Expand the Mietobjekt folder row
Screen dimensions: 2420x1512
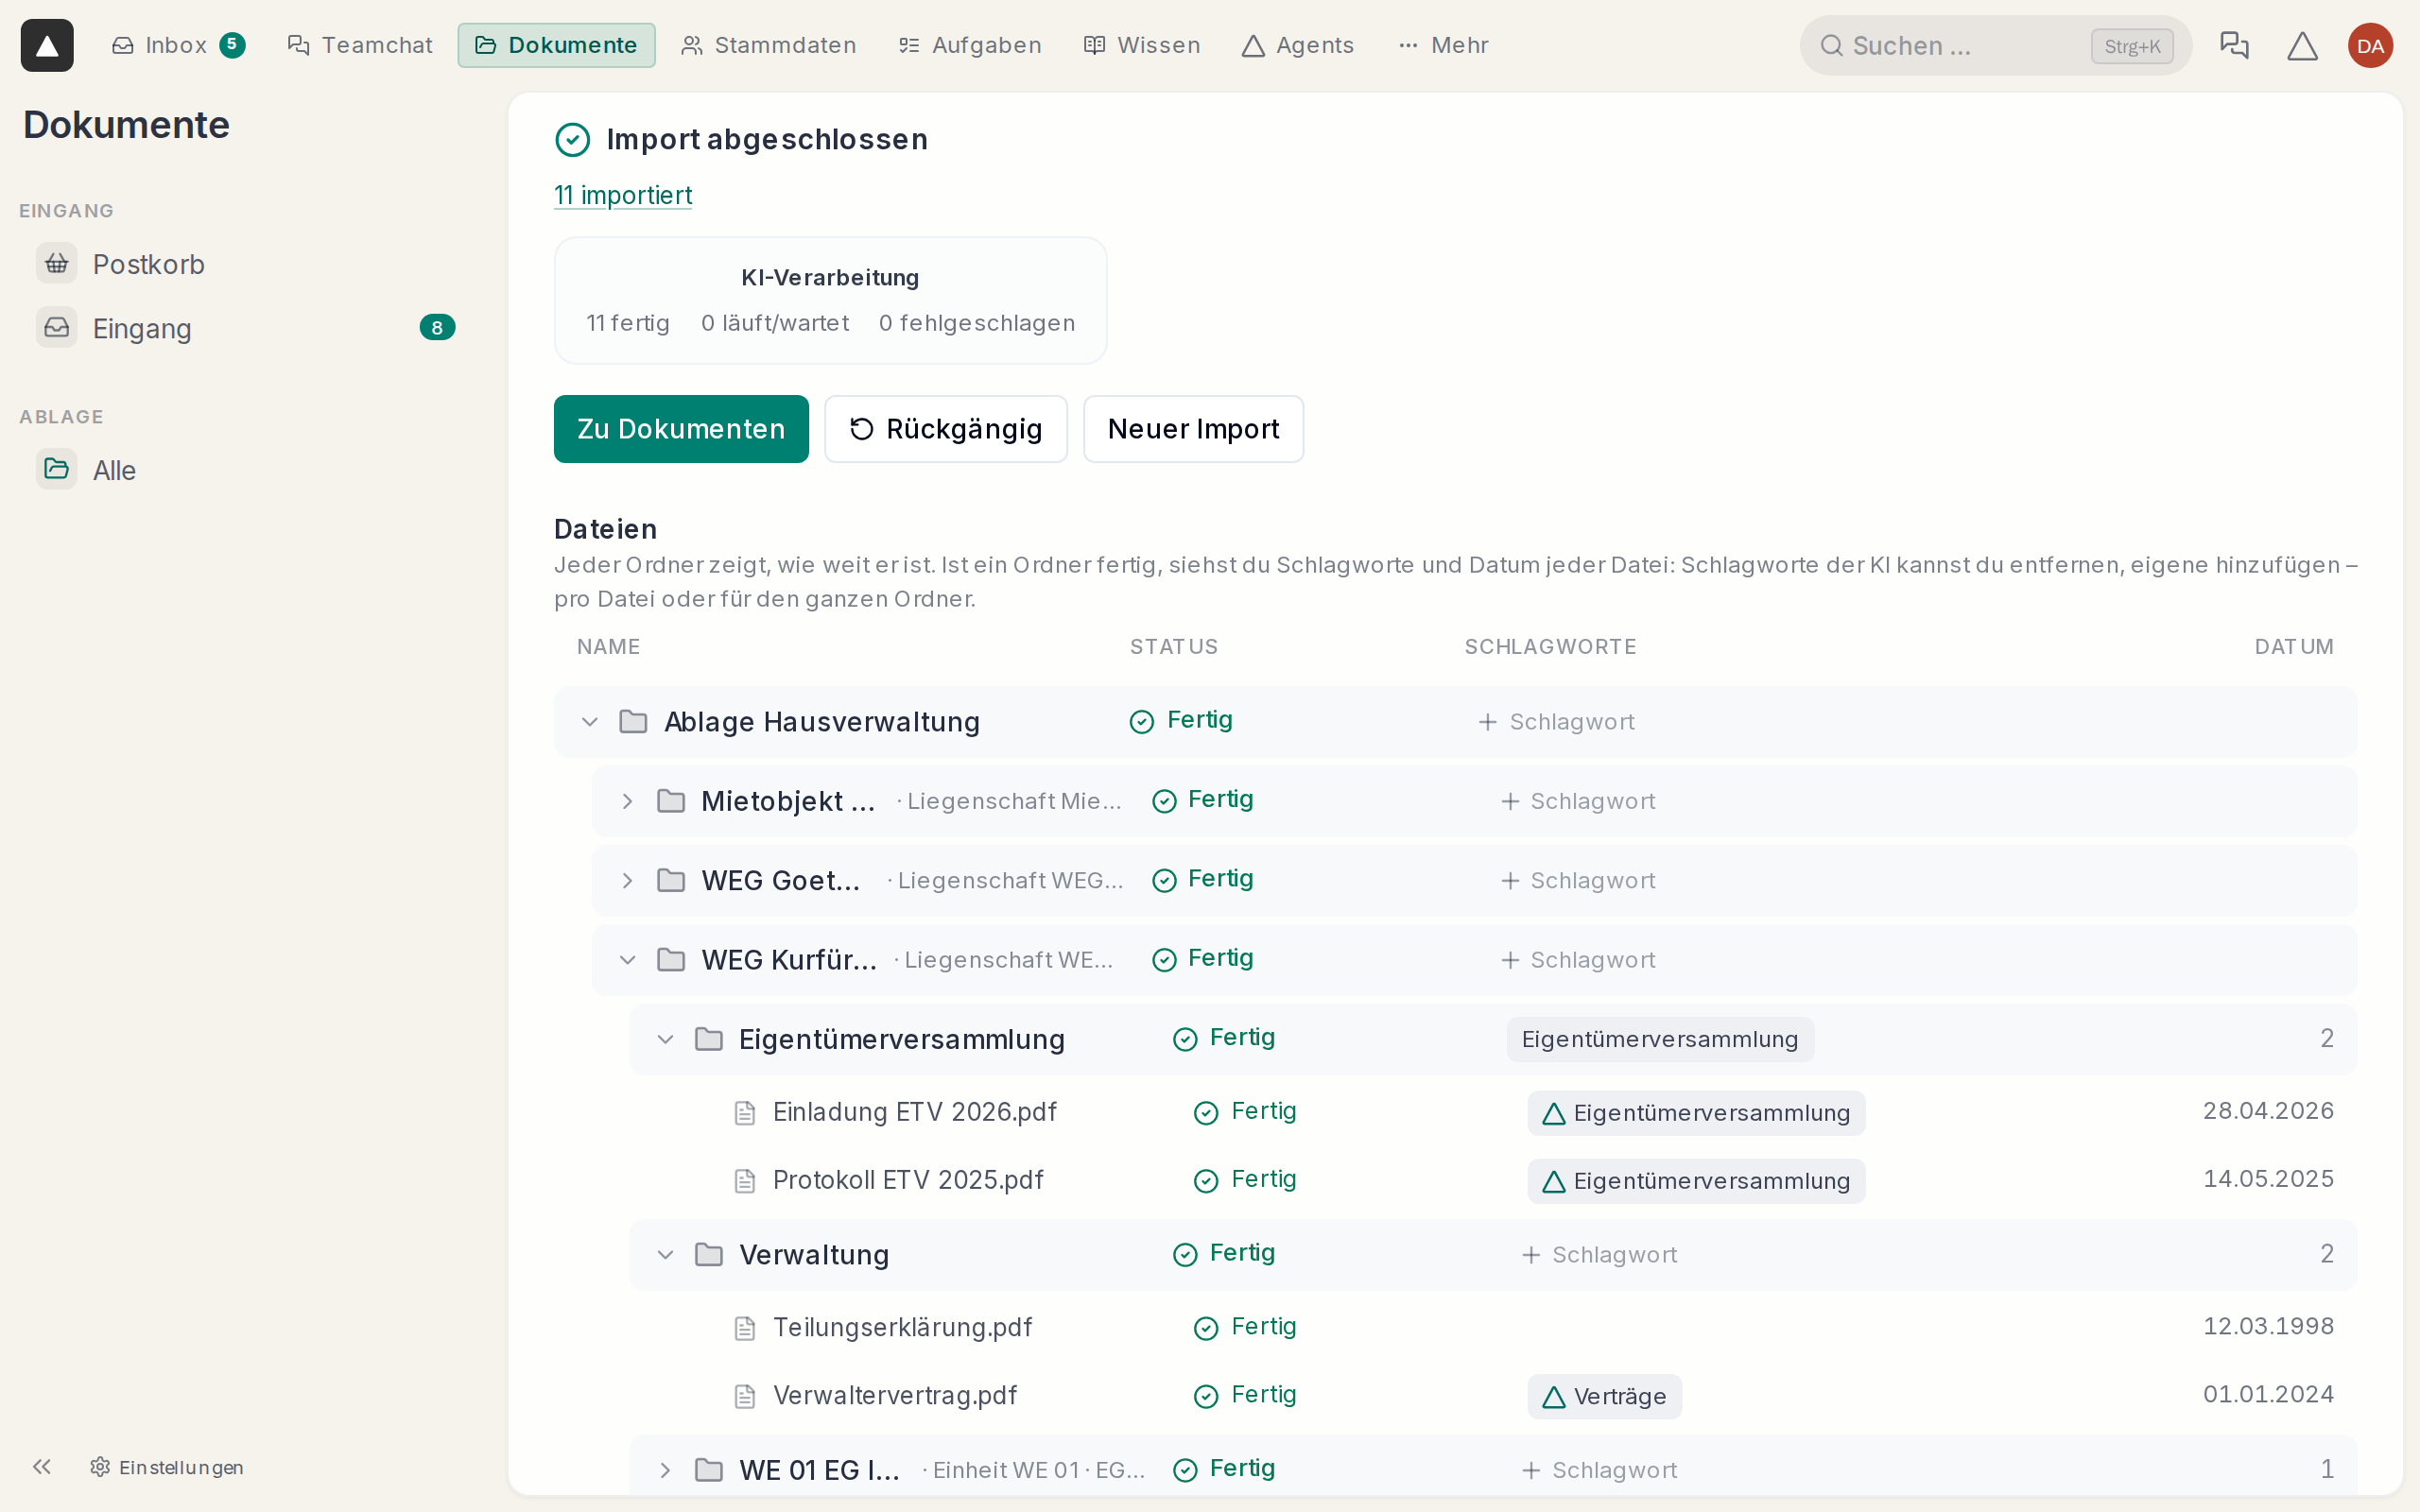[x=627, y=801]
